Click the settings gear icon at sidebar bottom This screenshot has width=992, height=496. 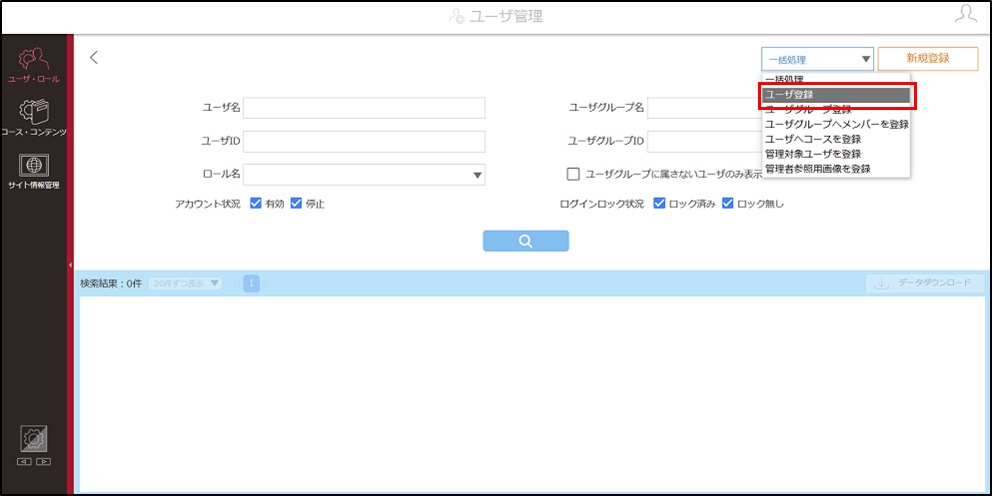[x=34, y=438]
